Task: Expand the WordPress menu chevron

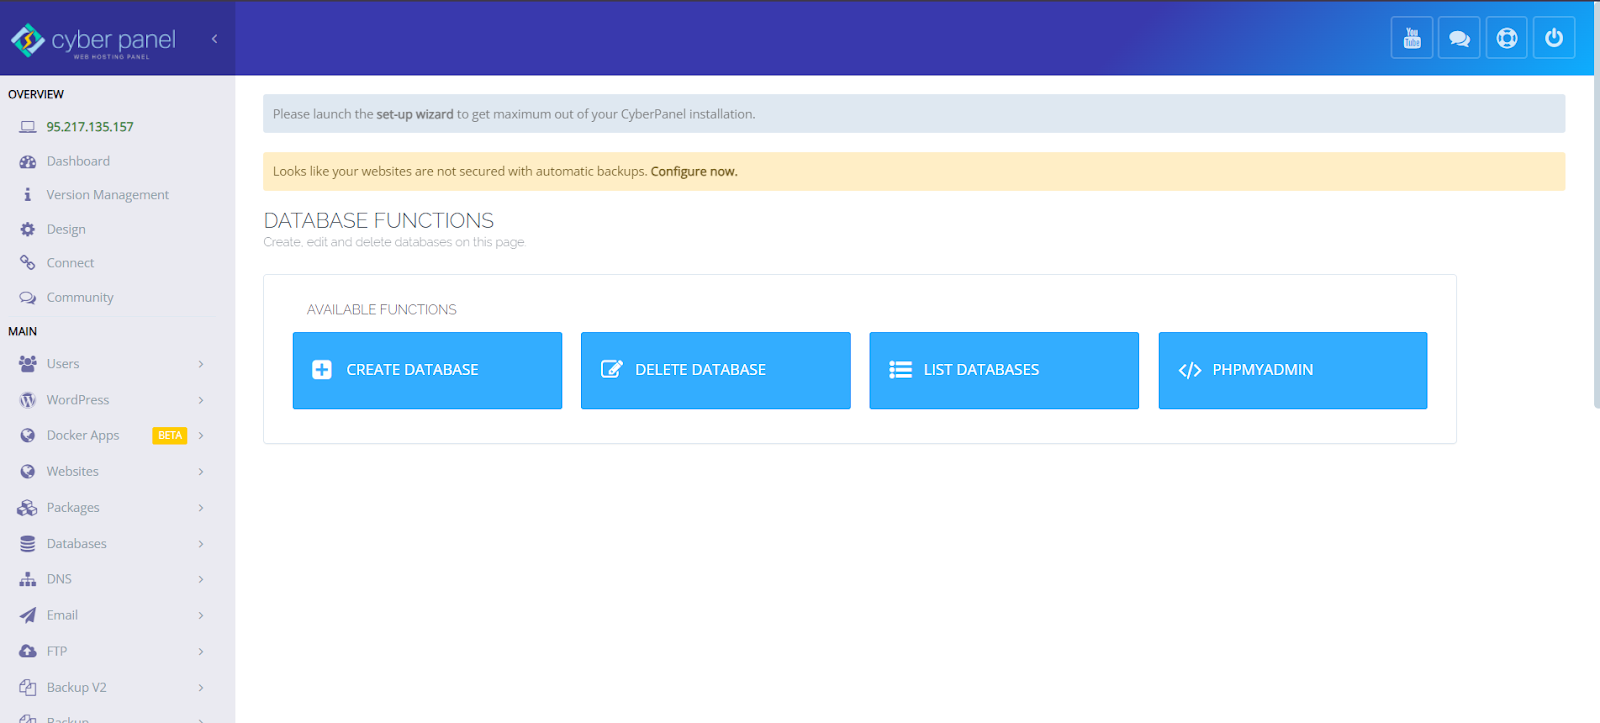Action: 201,400
